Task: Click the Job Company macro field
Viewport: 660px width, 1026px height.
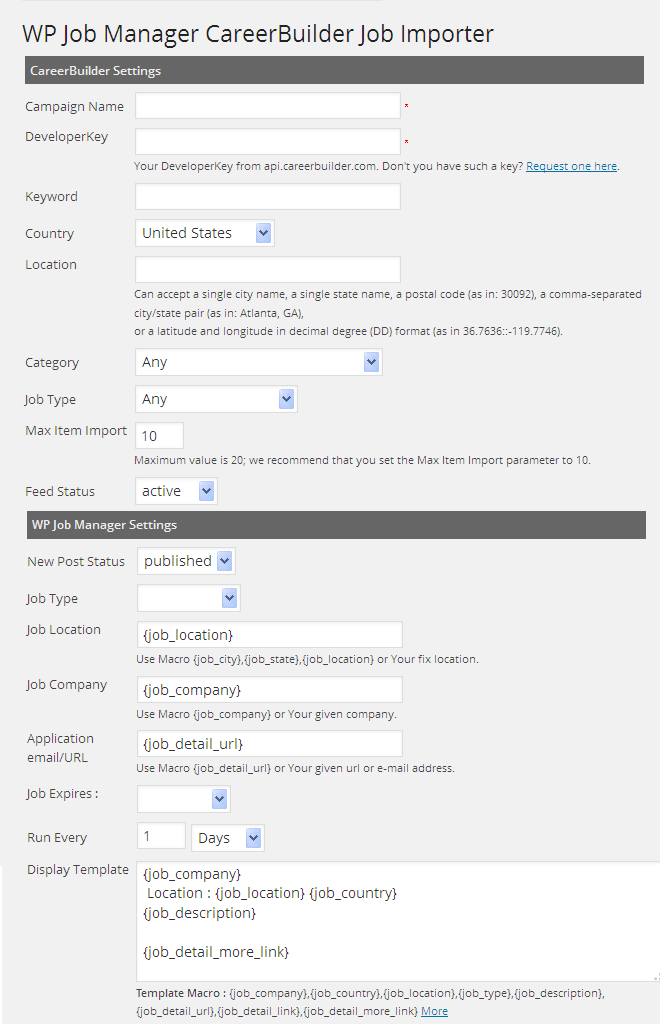Action: point(270,690)
